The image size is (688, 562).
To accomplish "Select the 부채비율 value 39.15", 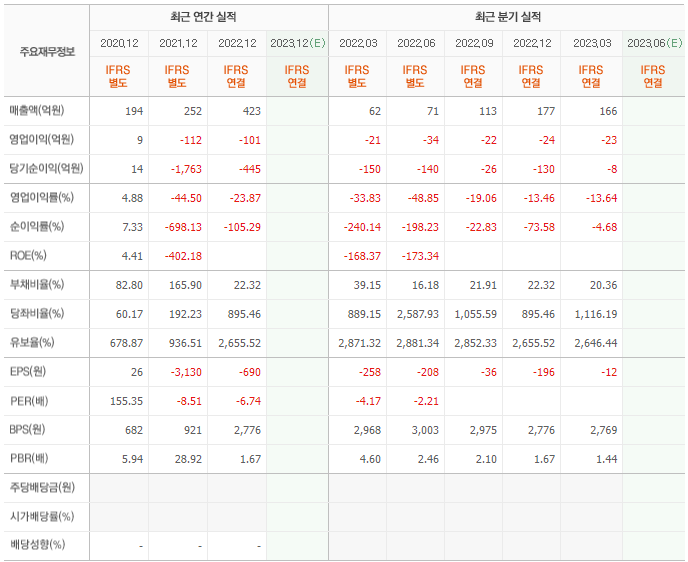I will pos(367,285).
